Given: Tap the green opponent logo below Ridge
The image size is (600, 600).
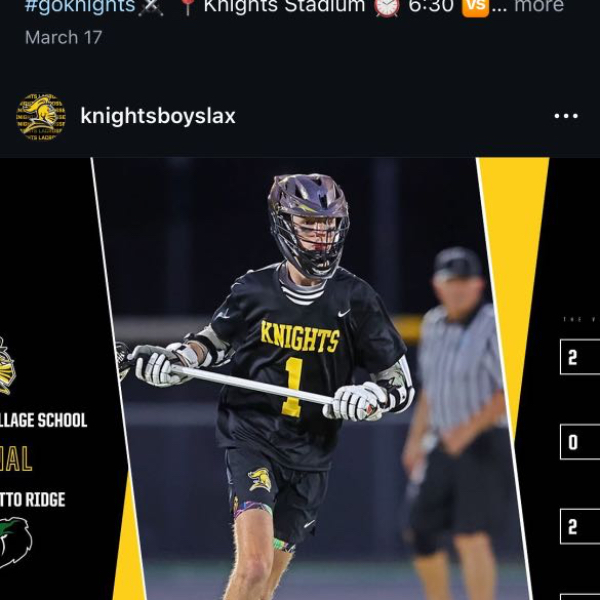Looking at the screenshot, I should (x=15, y=542).
